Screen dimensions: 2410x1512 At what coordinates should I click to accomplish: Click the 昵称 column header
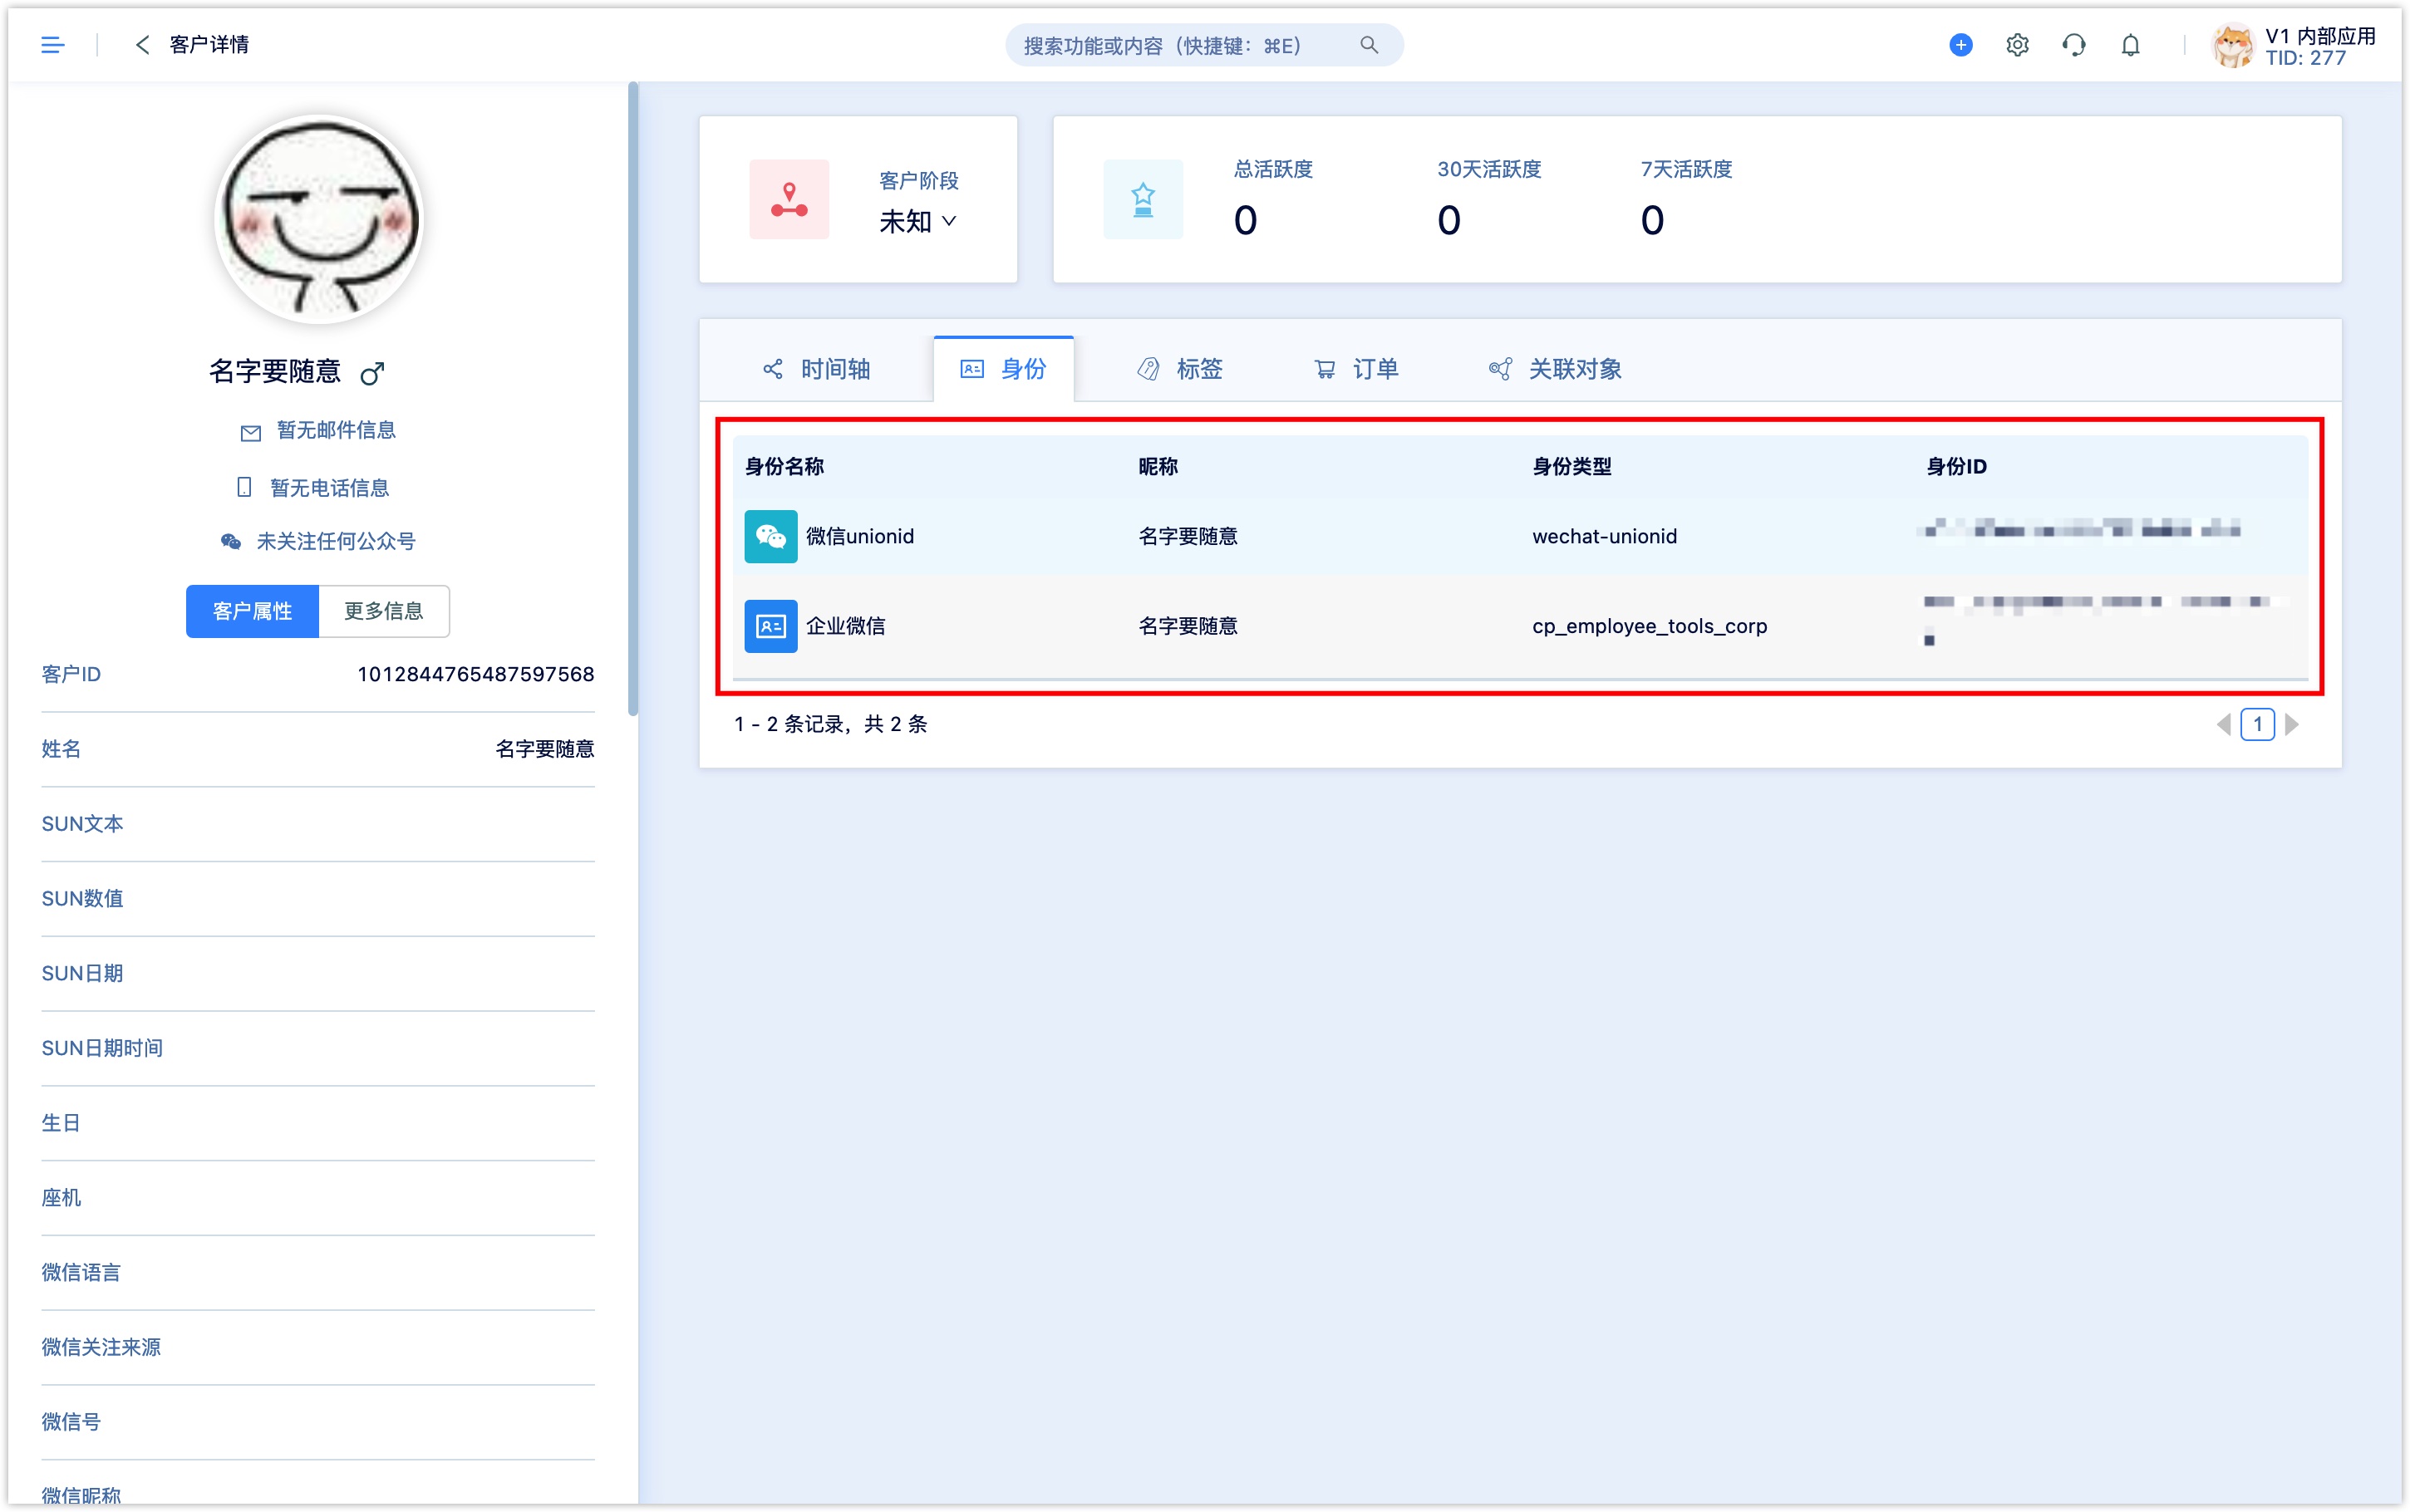click(1158, 466)
